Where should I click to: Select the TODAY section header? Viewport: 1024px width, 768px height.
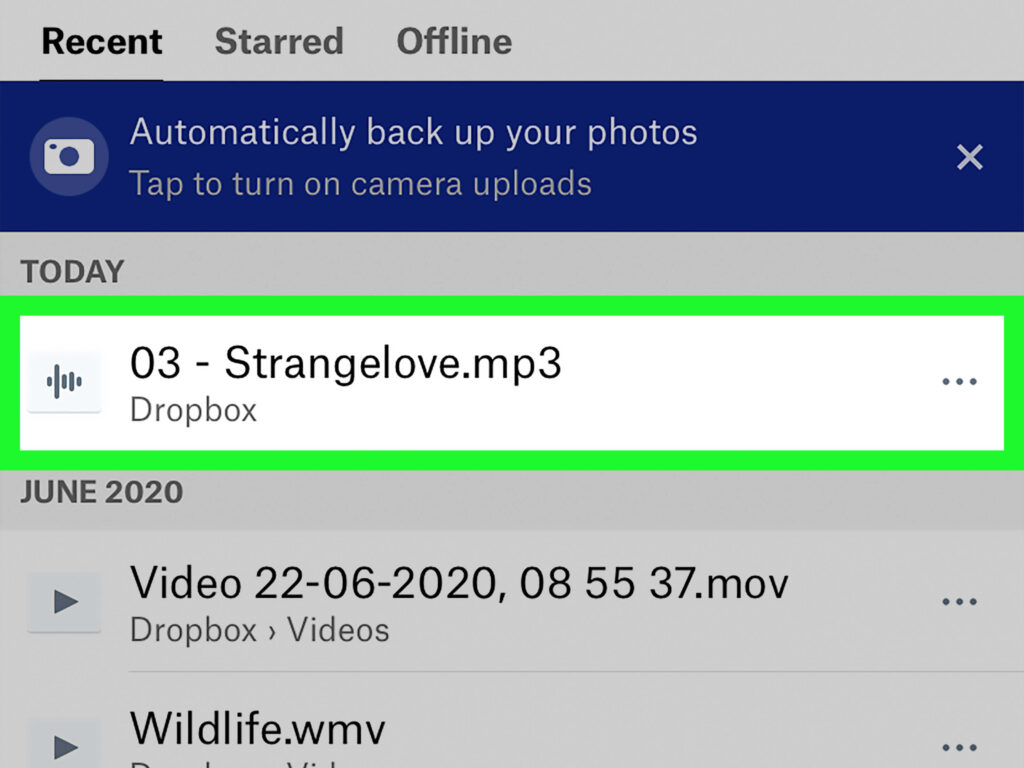(x=73, y=272)
